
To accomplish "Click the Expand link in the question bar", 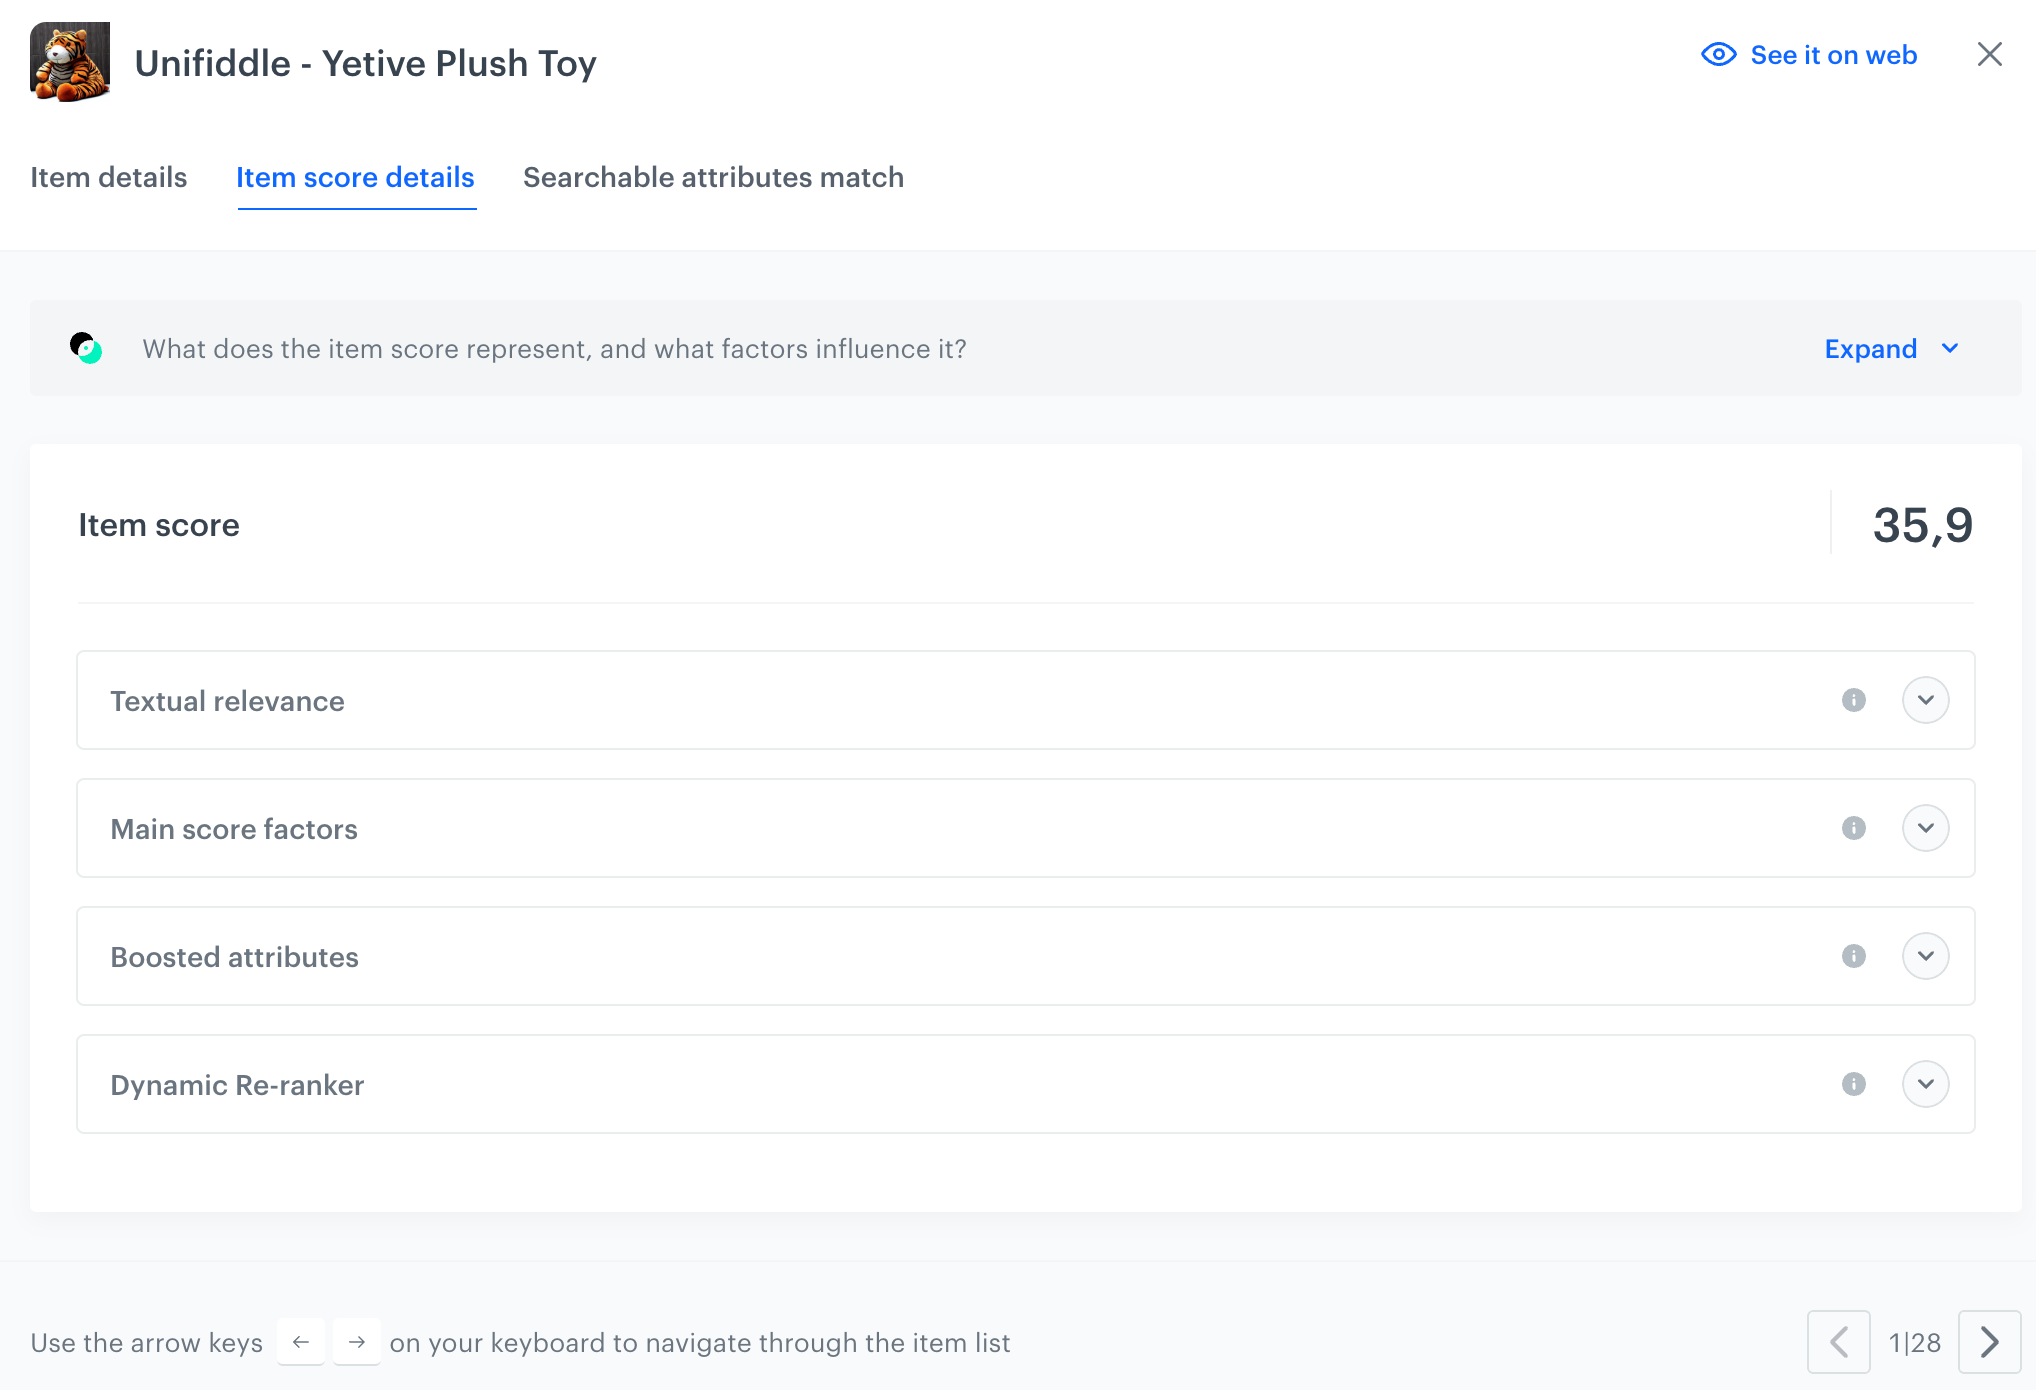I will (1870, 348).
